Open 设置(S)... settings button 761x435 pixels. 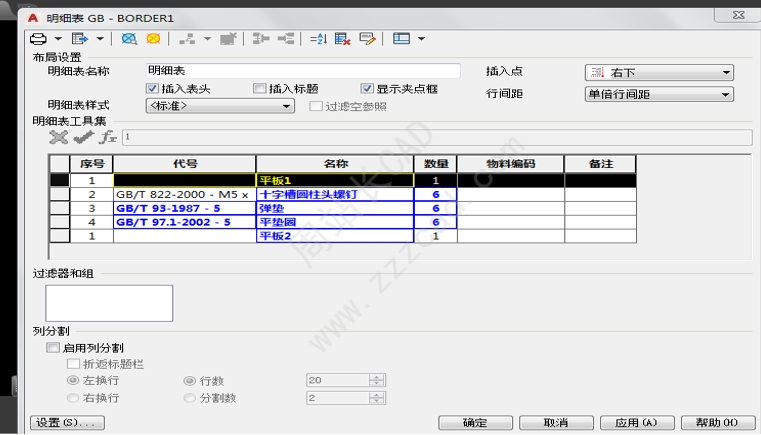(x=67, y=423)
